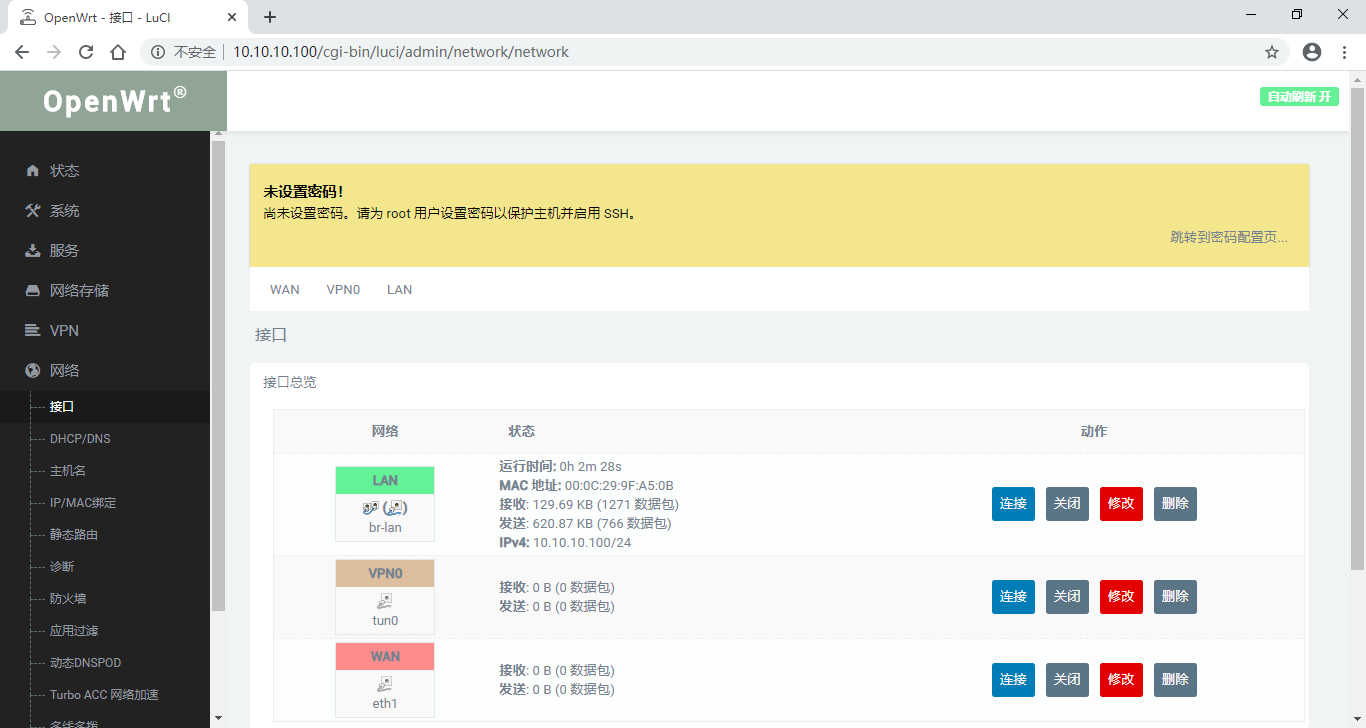Image resolution: width=1366 pixels, height=728 pixels.
Task: Click the sidebar scrollbar down arrow
Action: pos(218,719)
